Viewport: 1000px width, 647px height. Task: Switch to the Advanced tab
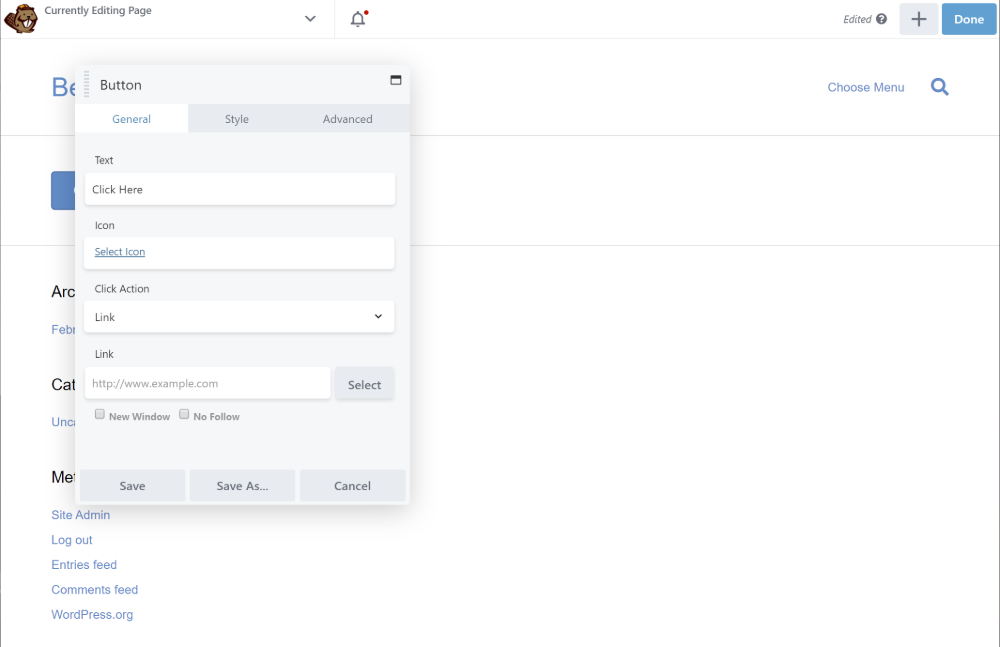click(348, 119)
